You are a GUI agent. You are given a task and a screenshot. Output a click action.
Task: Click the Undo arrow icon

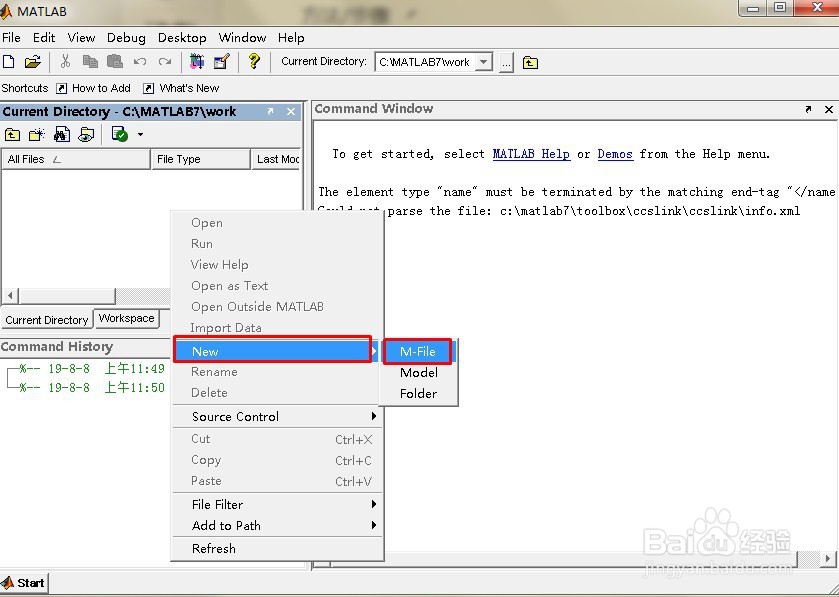140,62
